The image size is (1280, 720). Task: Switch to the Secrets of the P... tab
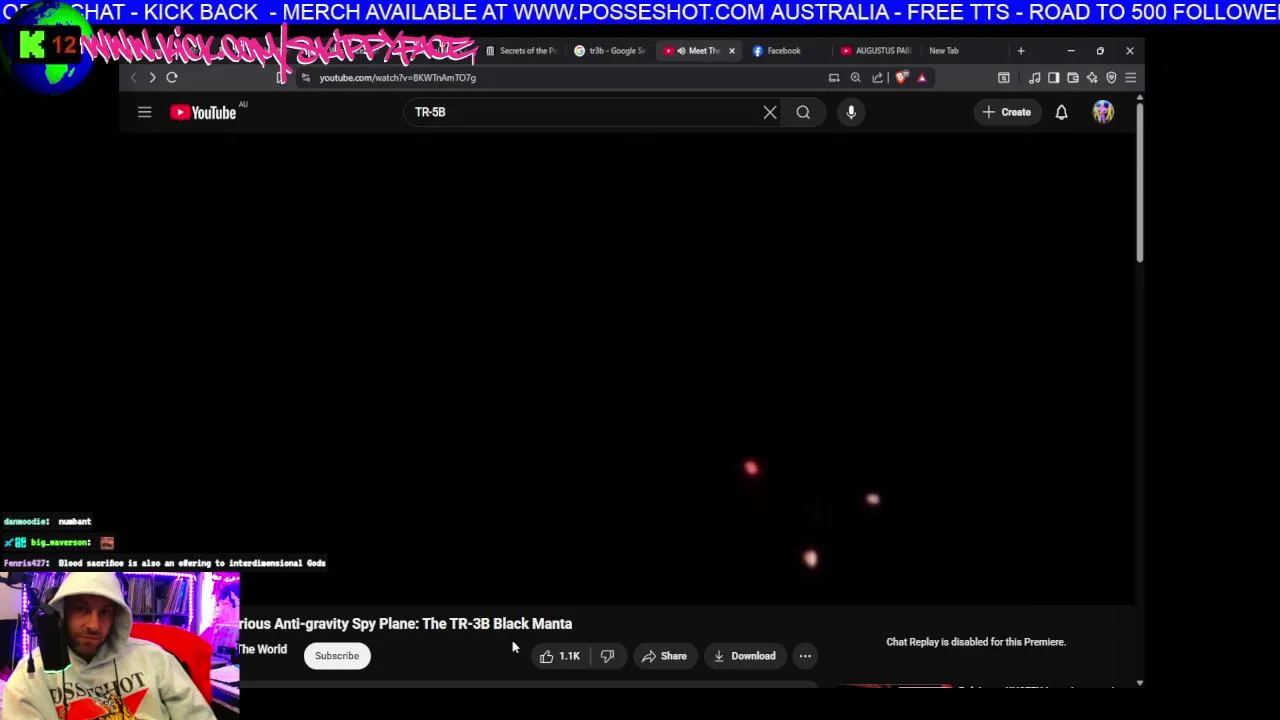(x=521, y=50)
